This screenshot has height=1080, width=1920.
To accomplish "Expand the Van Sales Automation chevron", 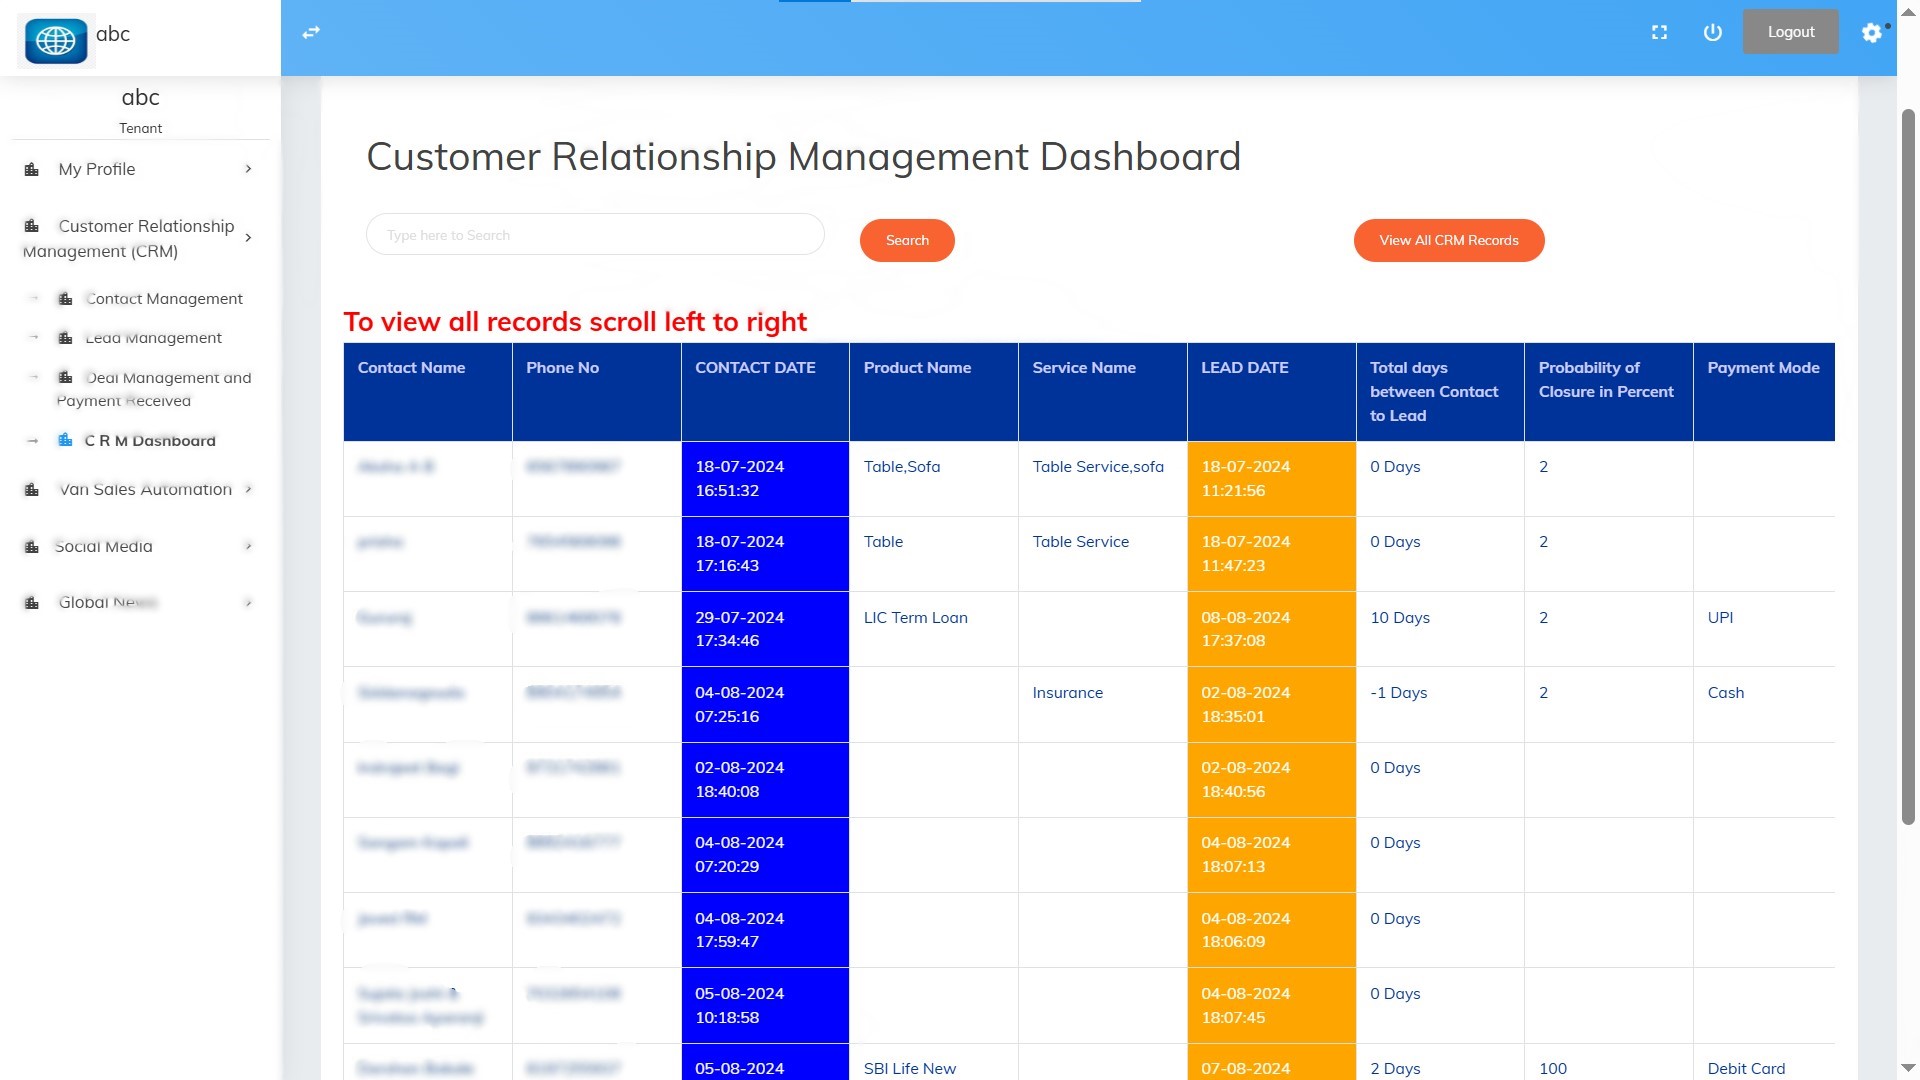I will click(248, 489).
